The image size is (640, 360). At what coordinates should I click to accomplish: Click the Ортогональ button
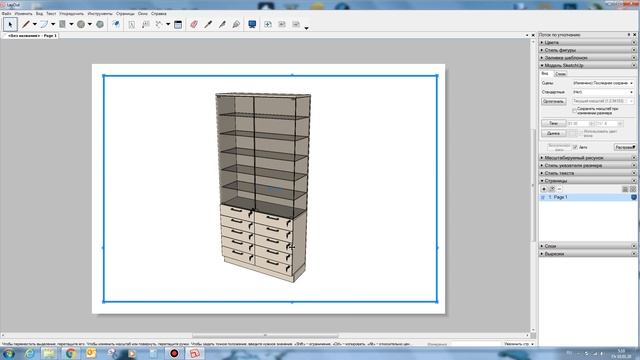pos(553,101)
